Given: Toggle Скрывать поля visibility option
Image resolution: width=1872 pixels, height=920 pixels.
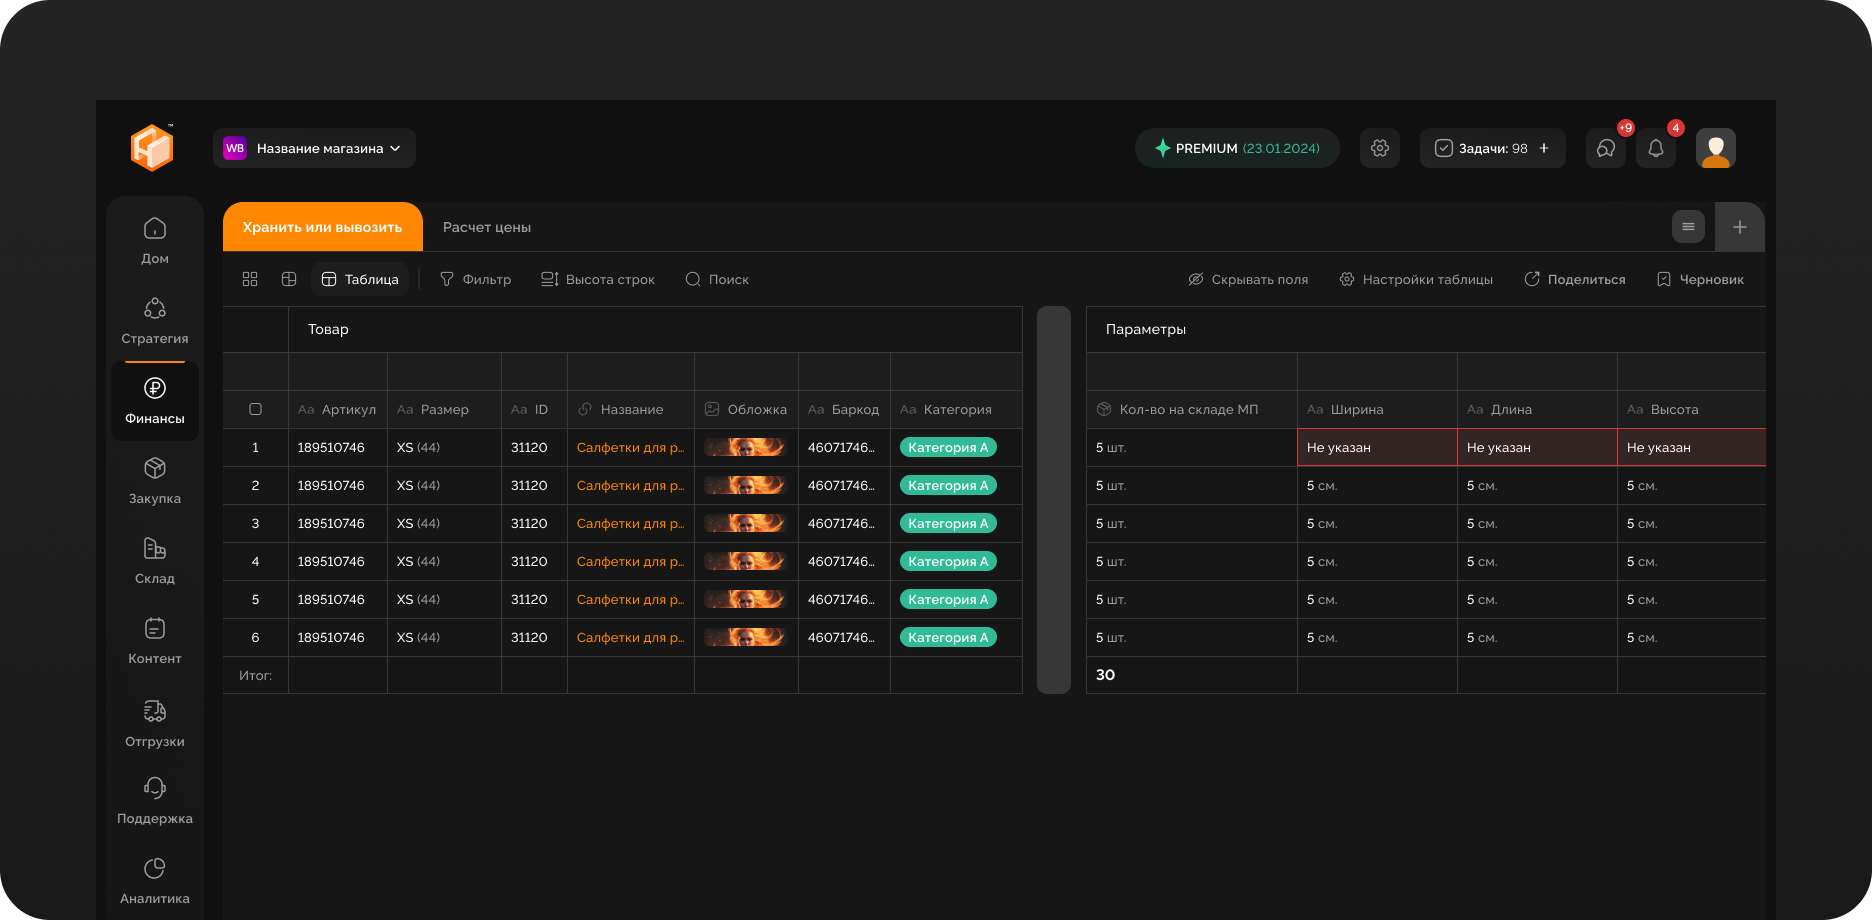Looking at the screenshot, I should [1248, 279].
